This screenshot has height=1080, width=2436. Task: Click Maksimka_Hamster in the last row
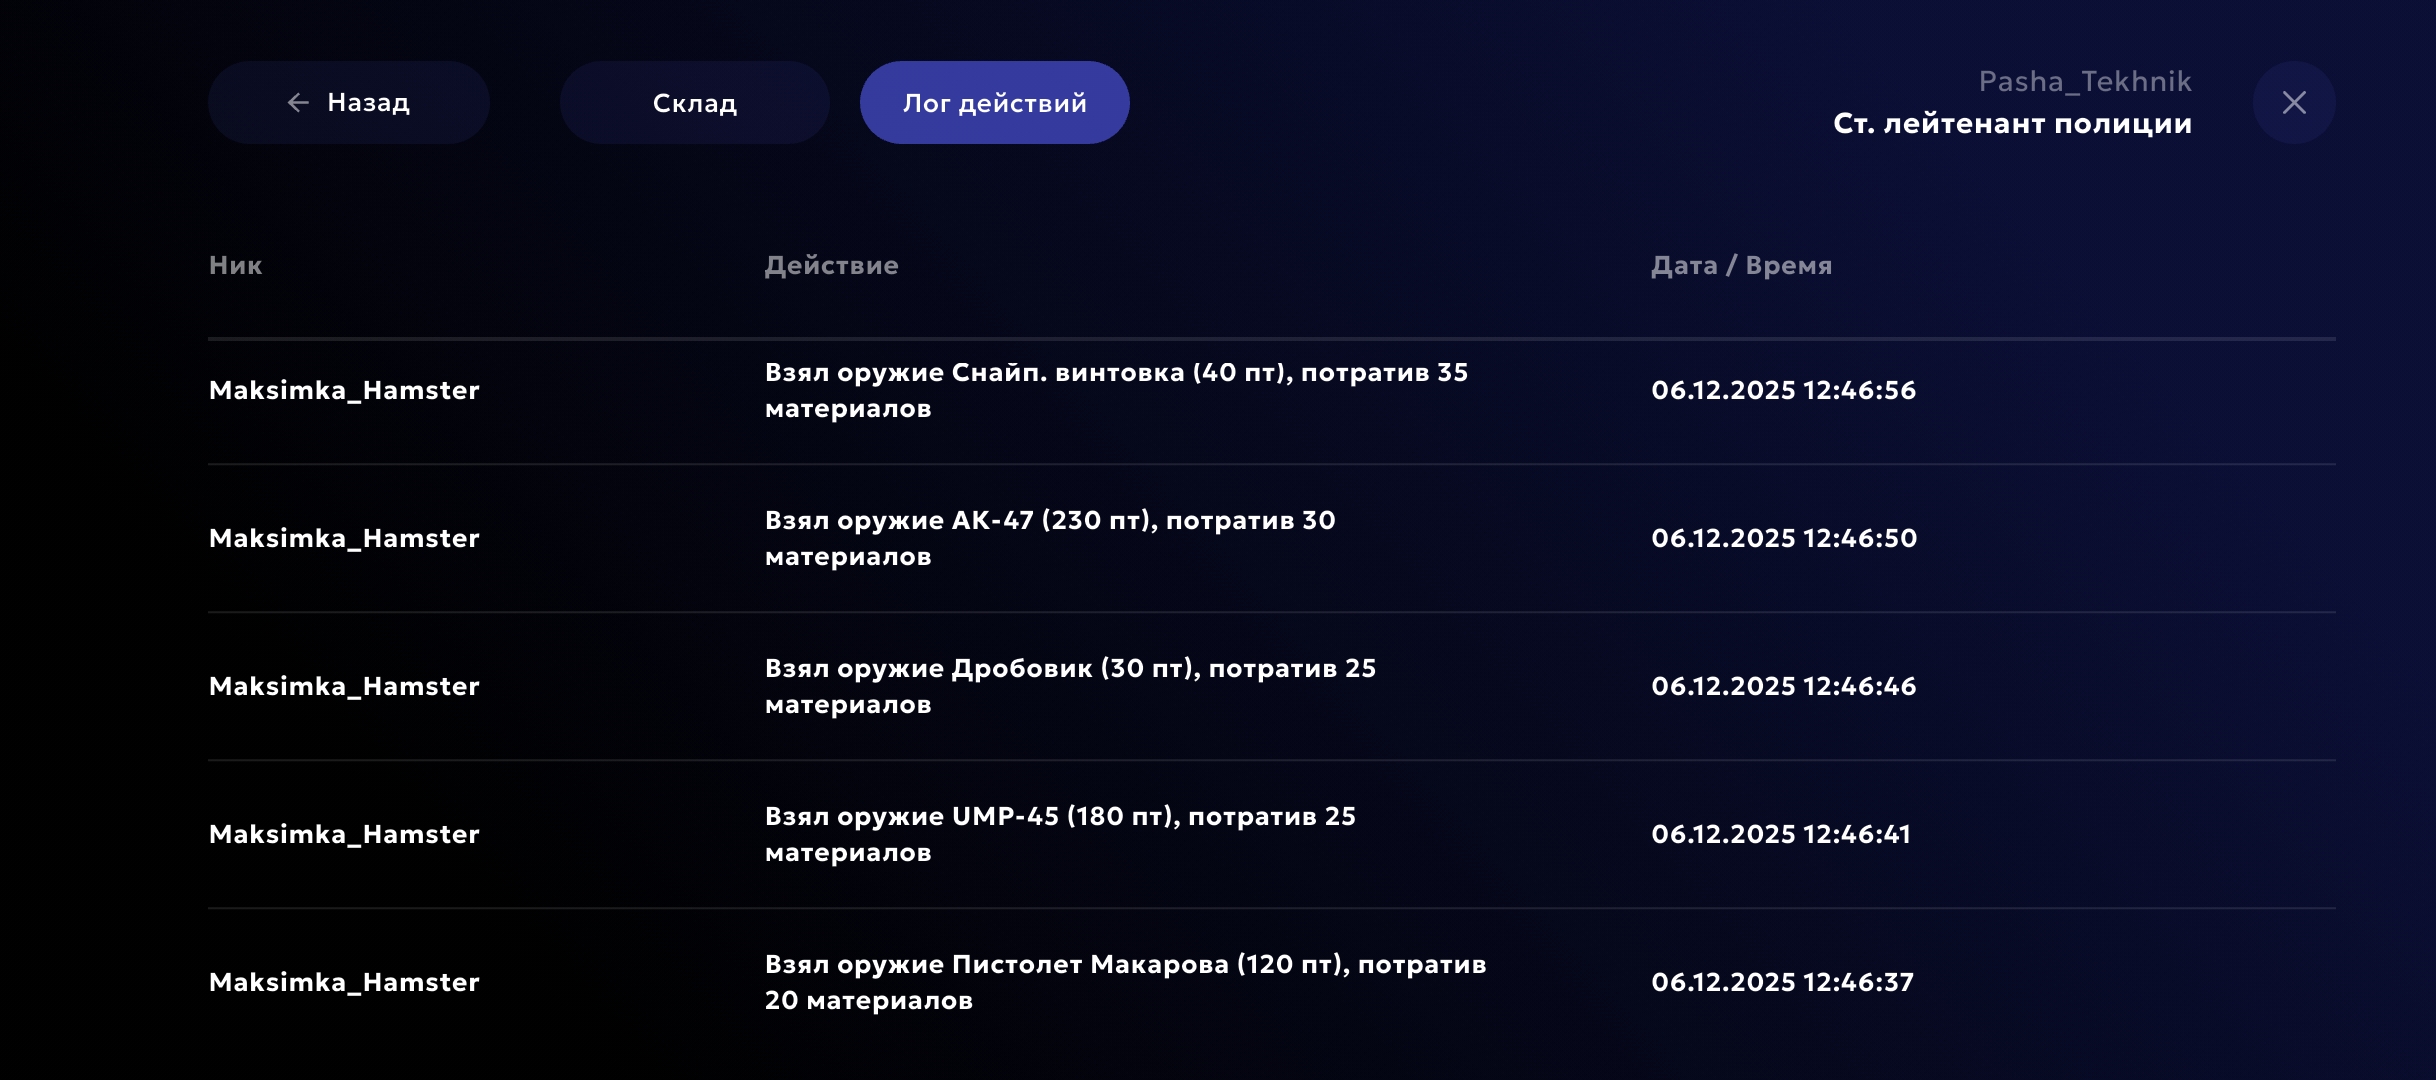pos(344,982)
